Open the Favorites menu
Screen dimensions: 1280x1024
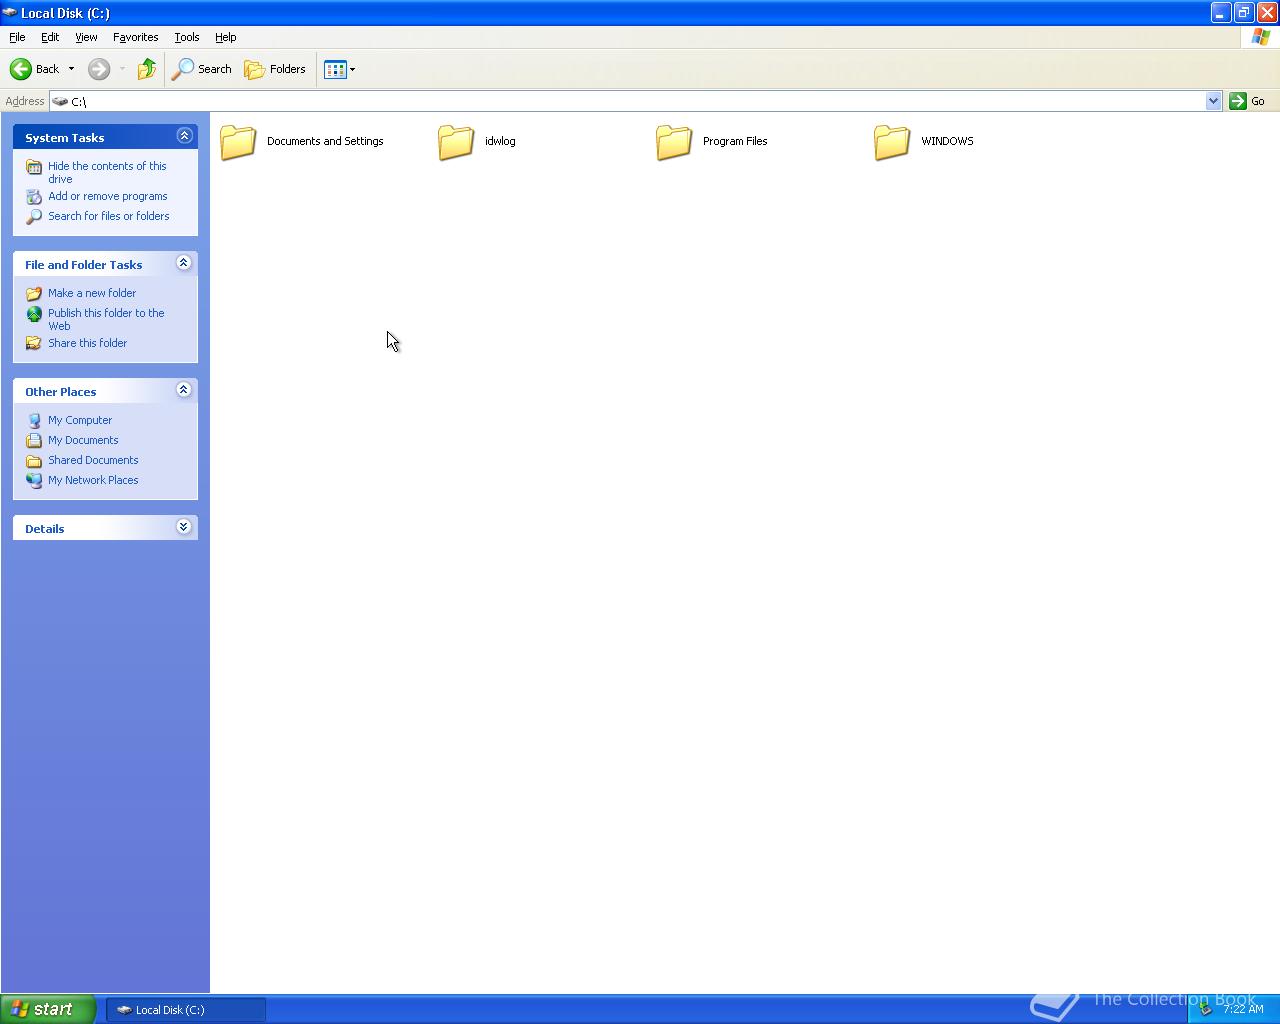tap(136, 37)
